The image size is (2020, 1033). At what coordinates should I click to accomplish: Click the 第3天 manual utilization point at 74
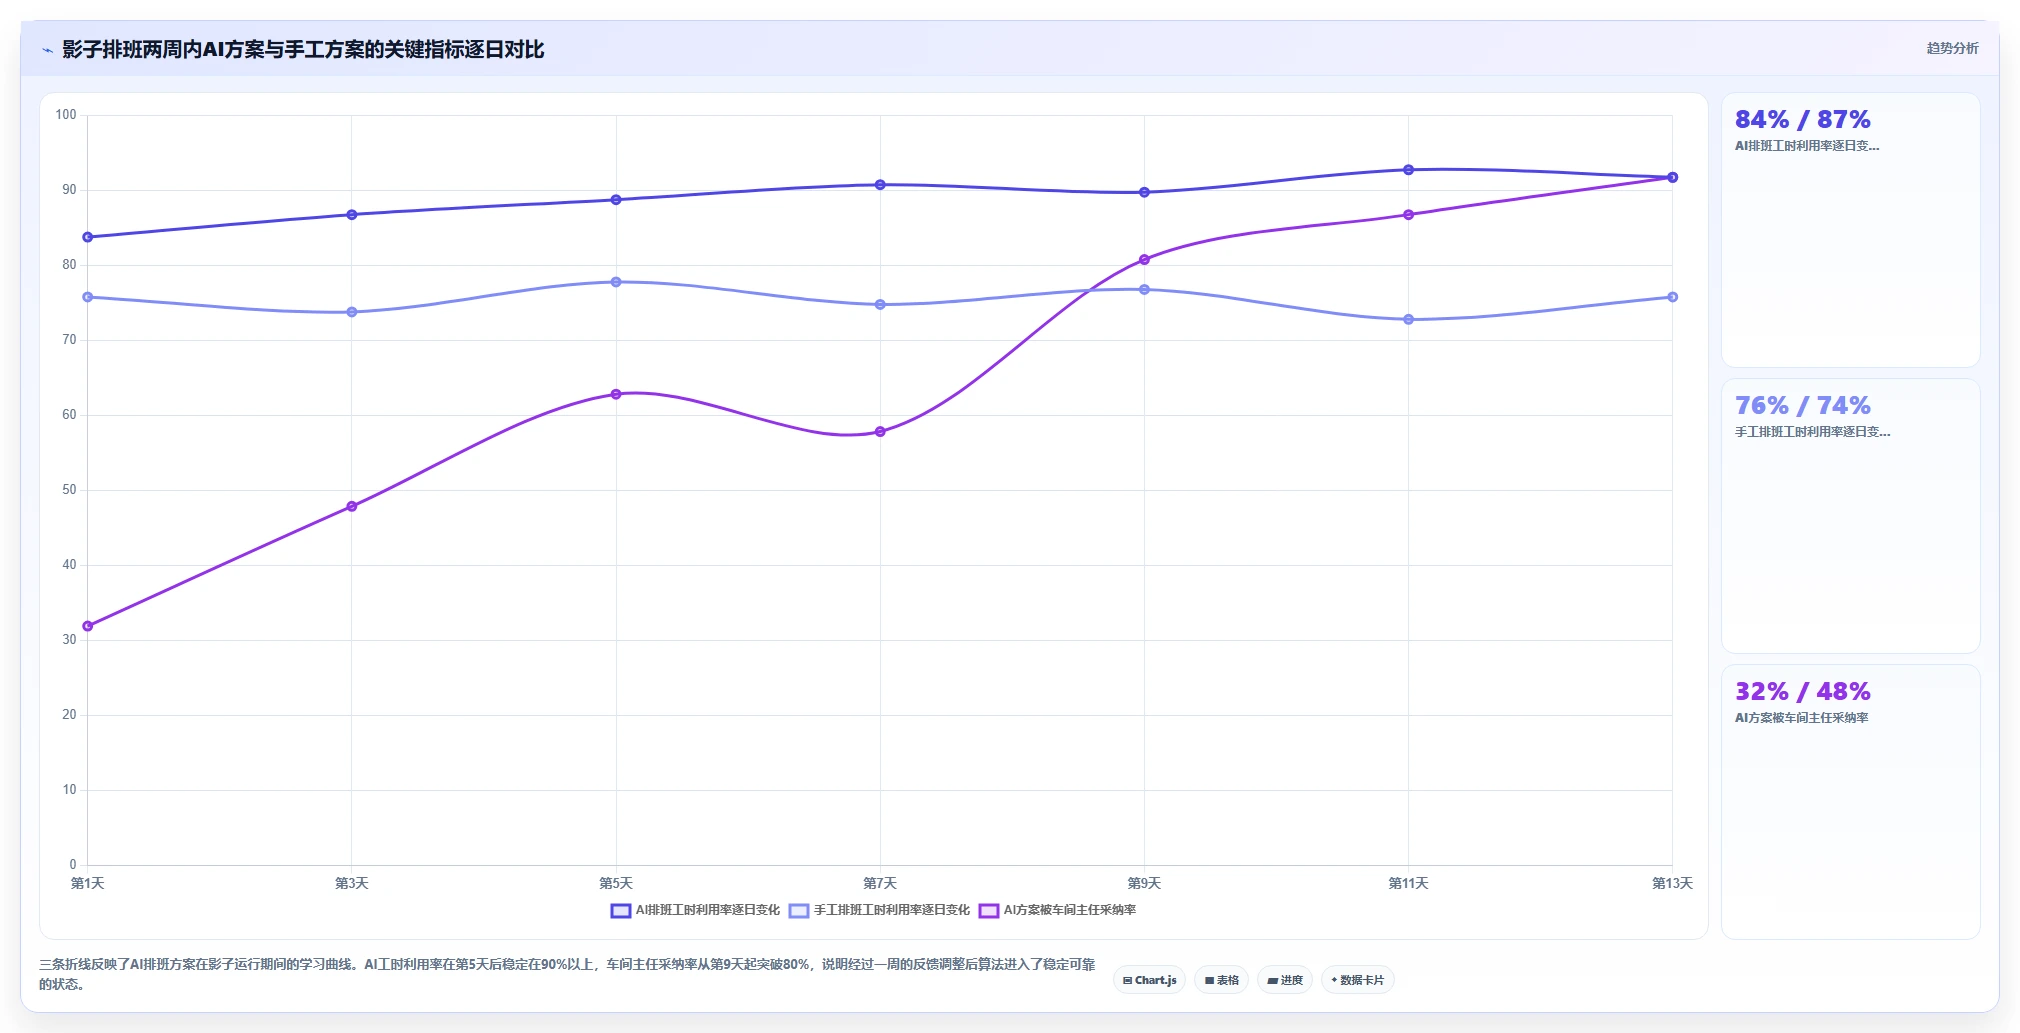pyautogui.click(x=352, y=312)
